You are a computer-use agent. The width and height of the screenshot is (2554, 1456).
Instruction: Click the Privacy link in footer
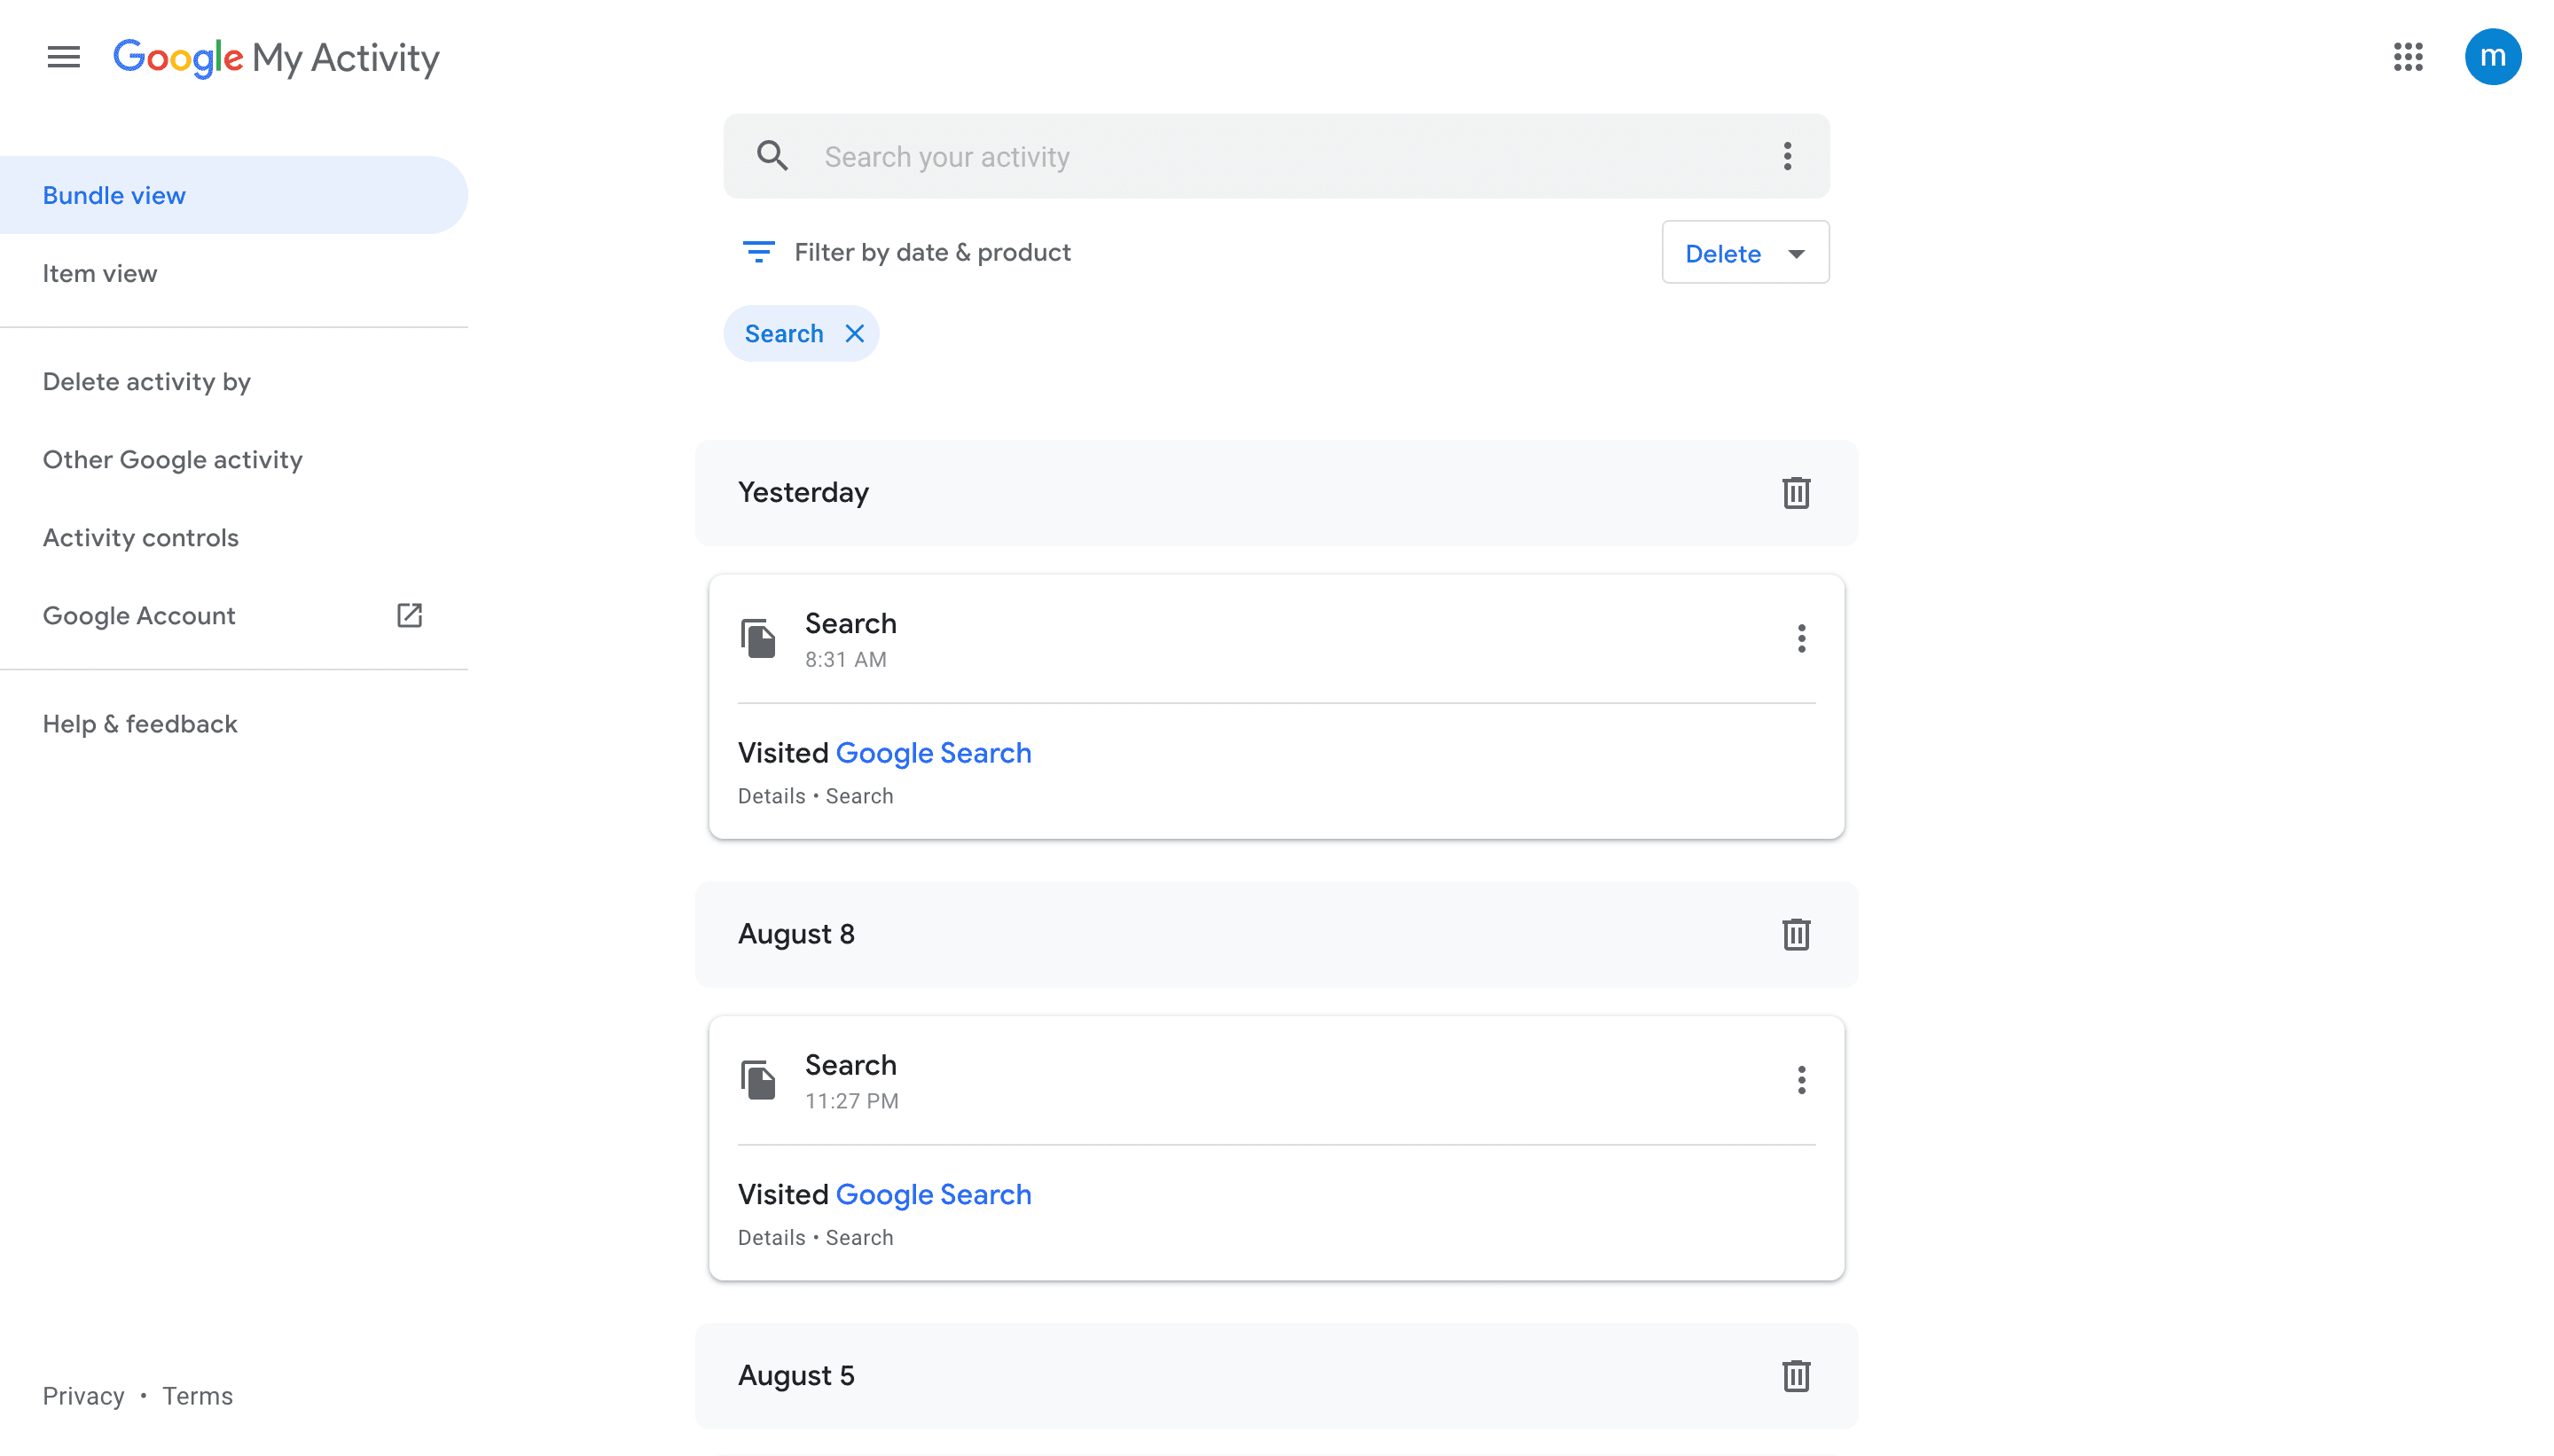coord(82,1397)
